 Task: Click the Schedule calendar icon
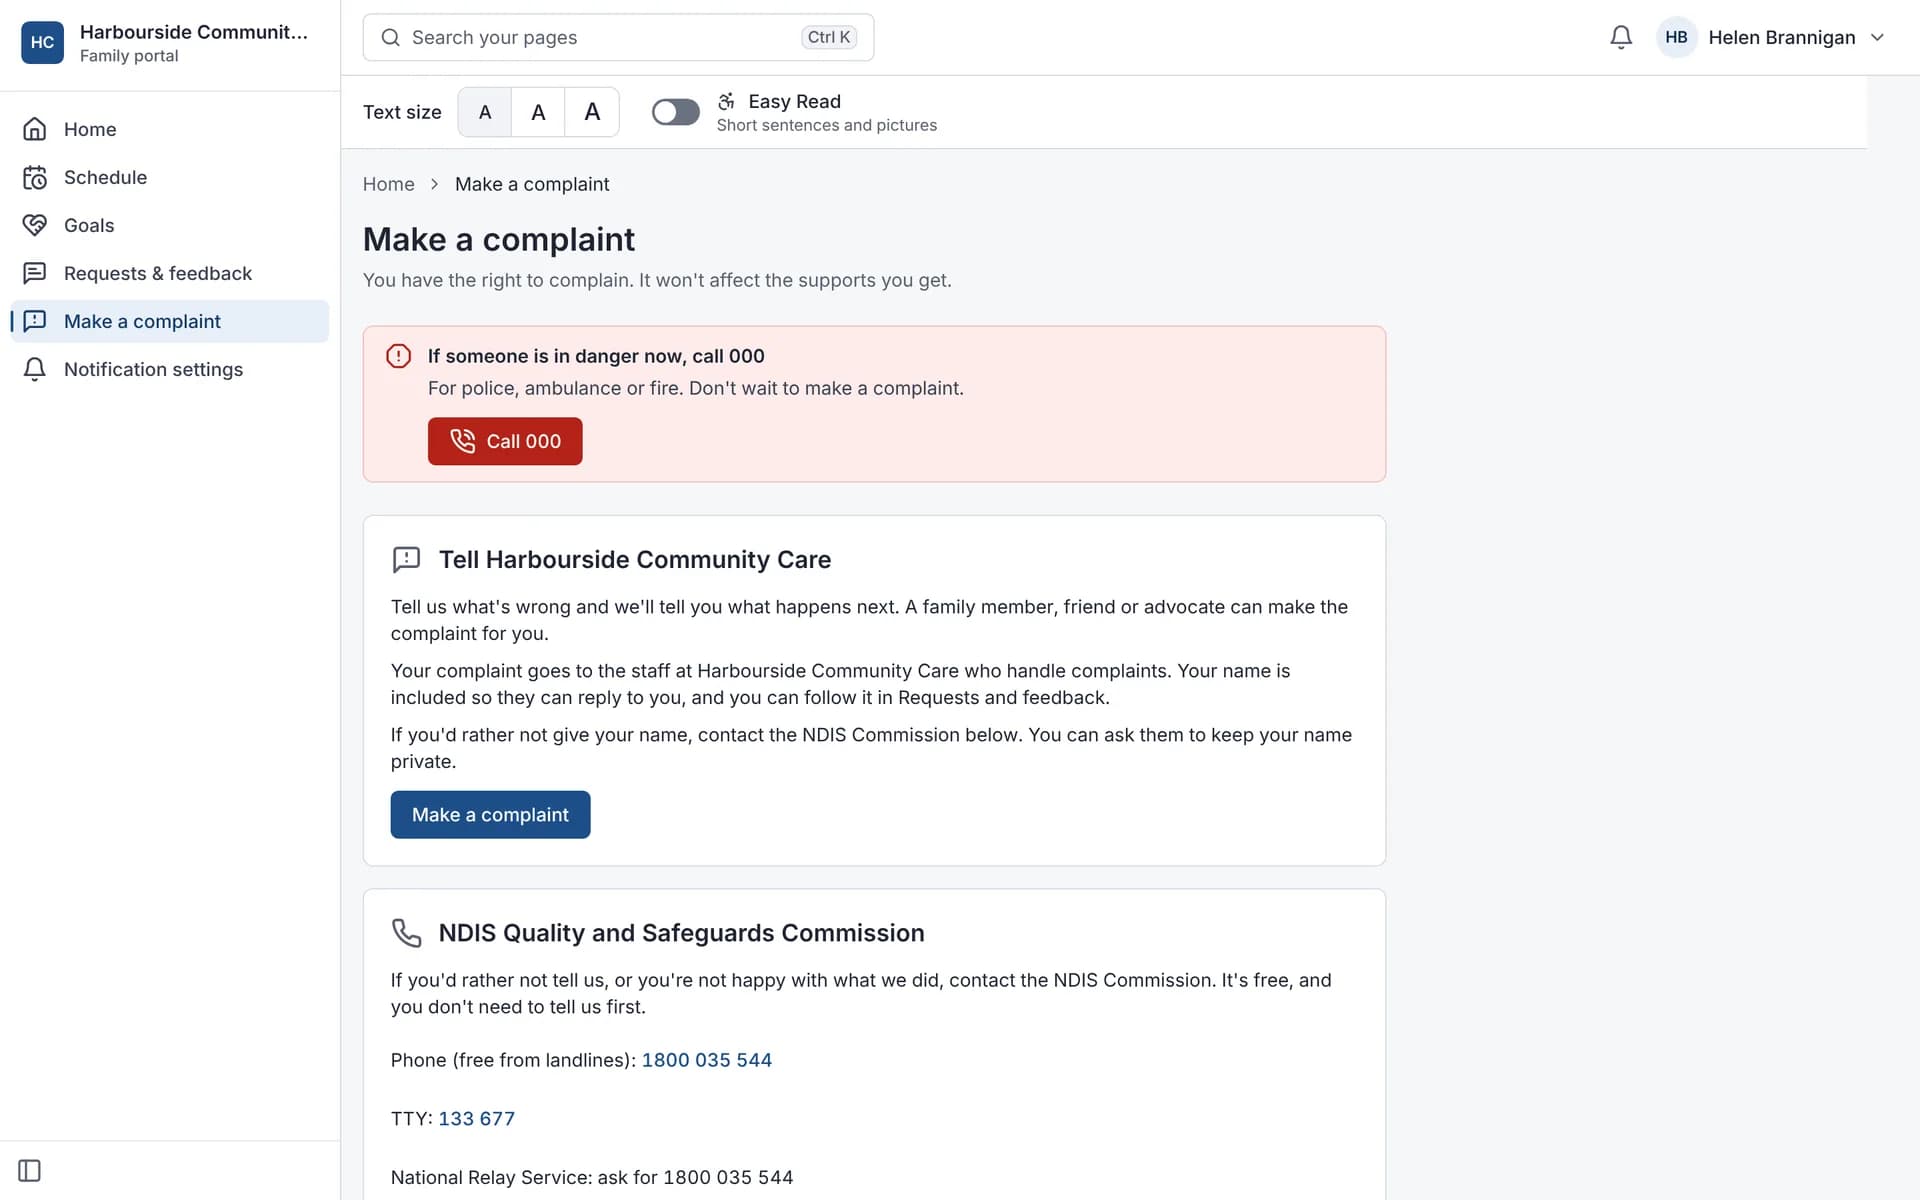(35, 177)
